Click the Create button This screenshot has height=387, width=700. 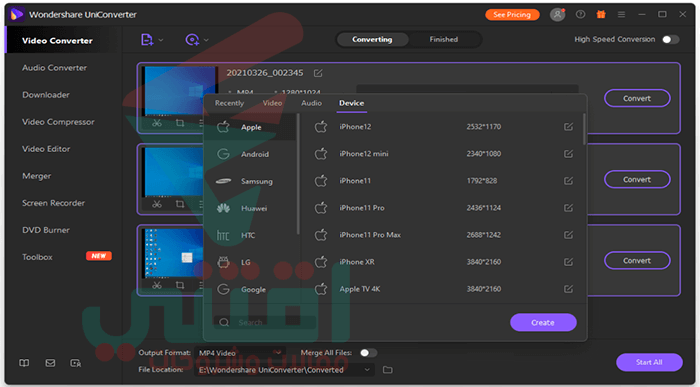(543, 322)
